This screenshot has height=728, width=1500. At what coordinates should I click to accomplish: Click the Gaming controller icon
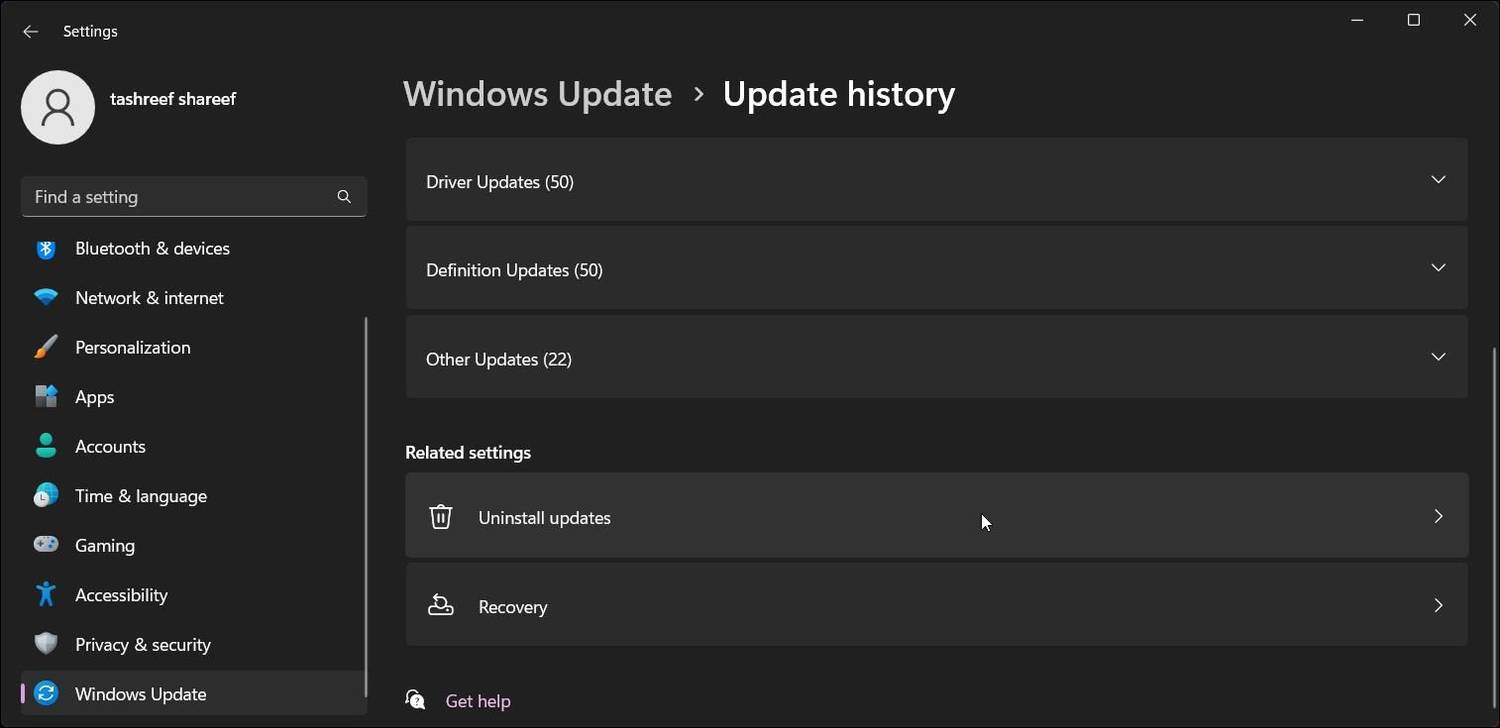coord(46,546)
